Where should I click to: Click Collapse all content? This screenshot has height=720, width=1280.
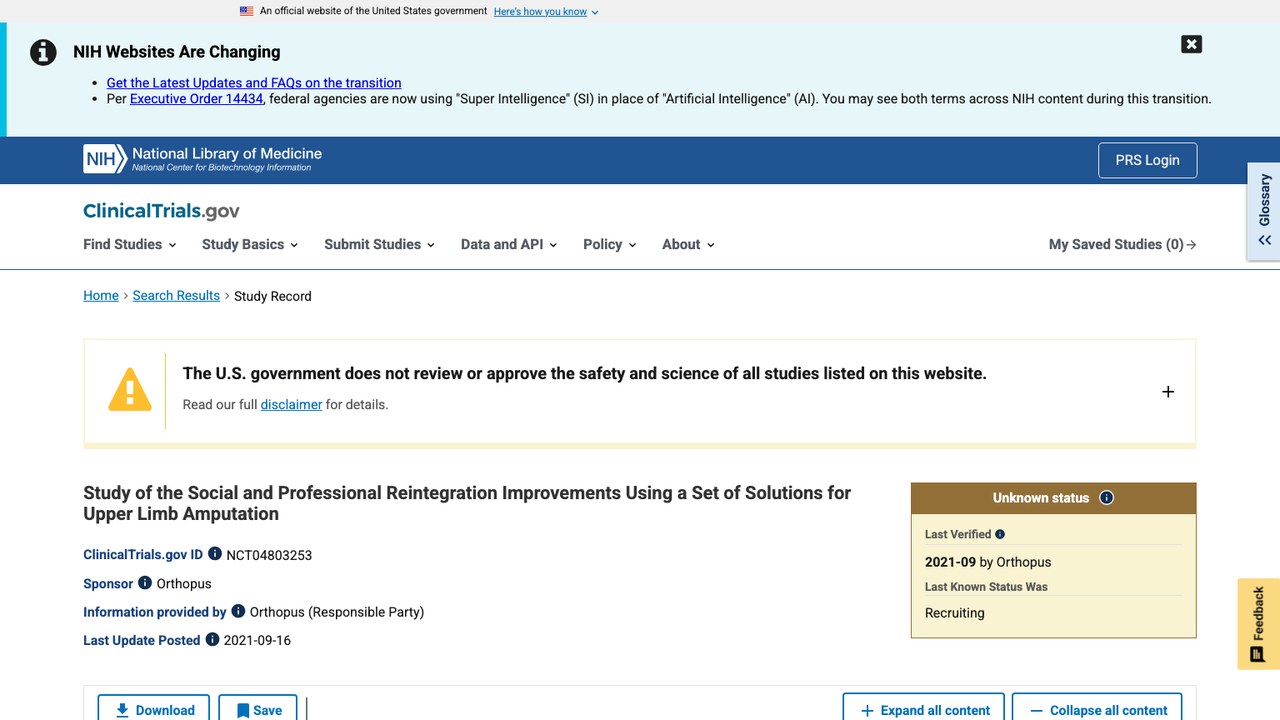pos(1097,708)
